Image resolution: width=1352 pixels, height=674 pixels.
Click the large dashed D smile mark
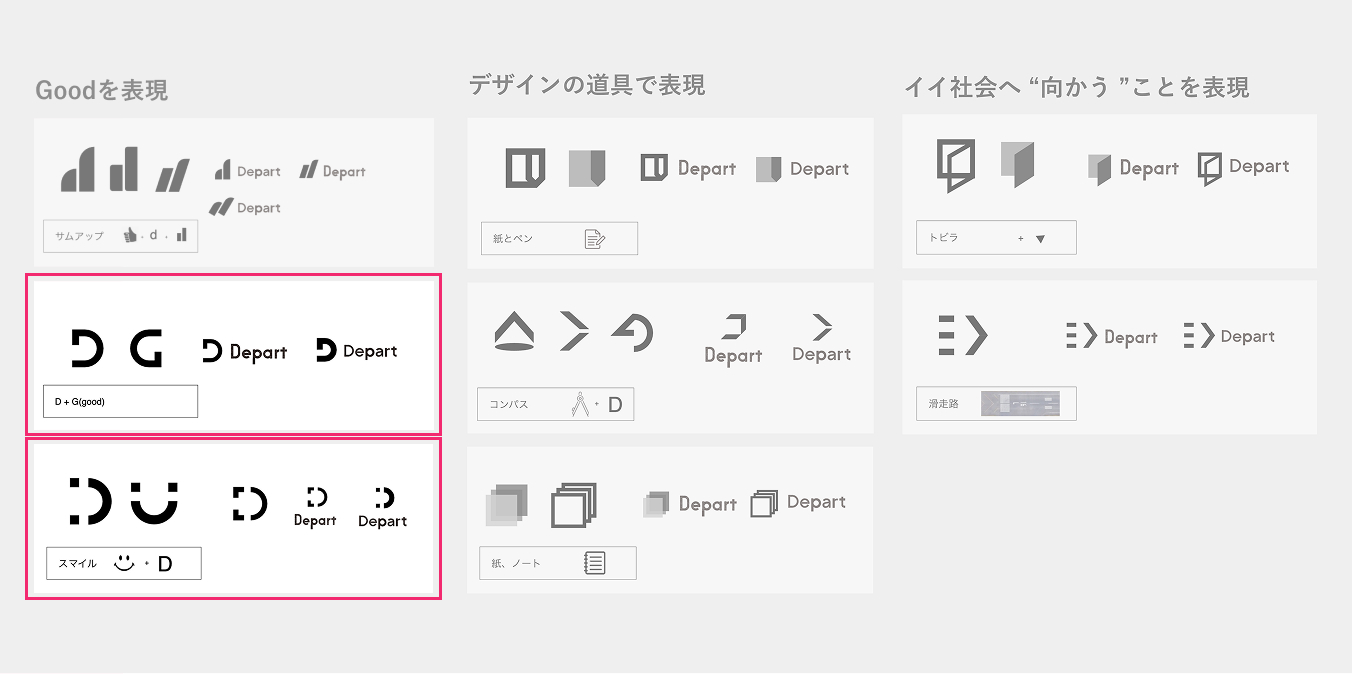click(89, 501)
